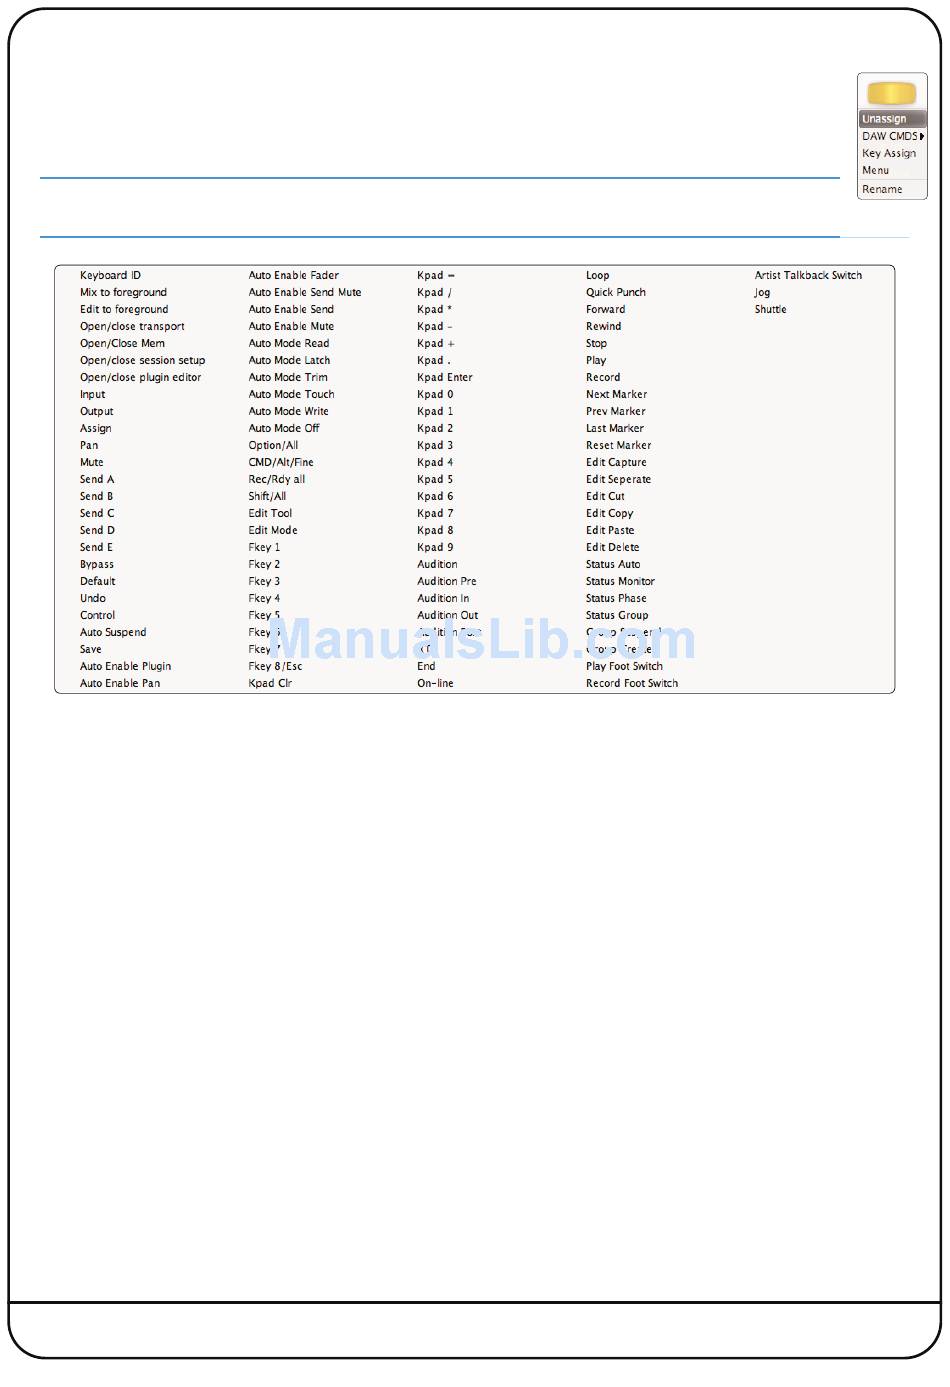Choose the Stop command
This screenshot has width=950, height=1387.
pos(596,343)
